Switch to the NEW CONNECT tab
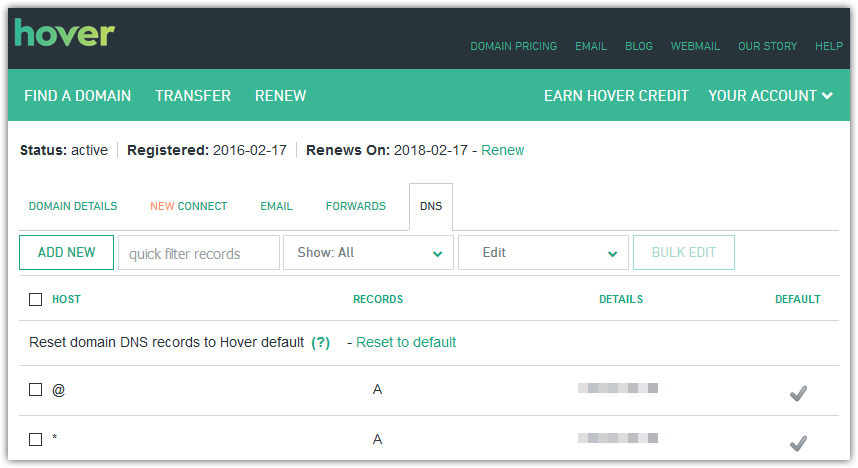Viewport: 858px width, 468px height. tap(189, 206)
